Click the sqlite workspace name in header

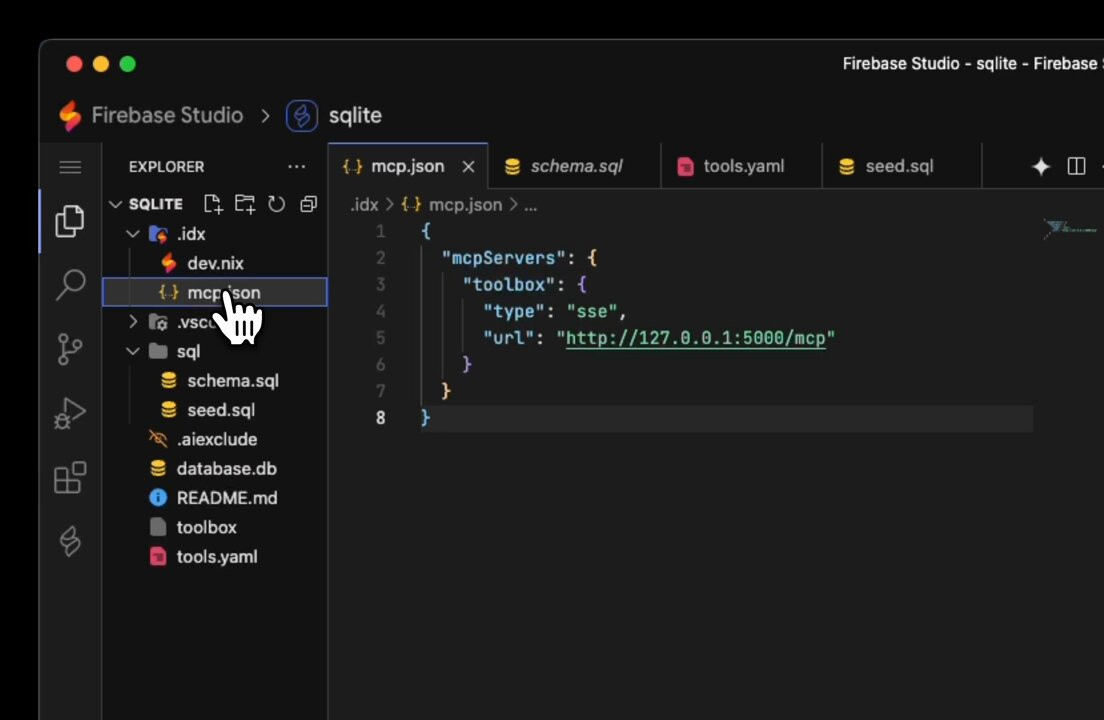pos(355,115)
